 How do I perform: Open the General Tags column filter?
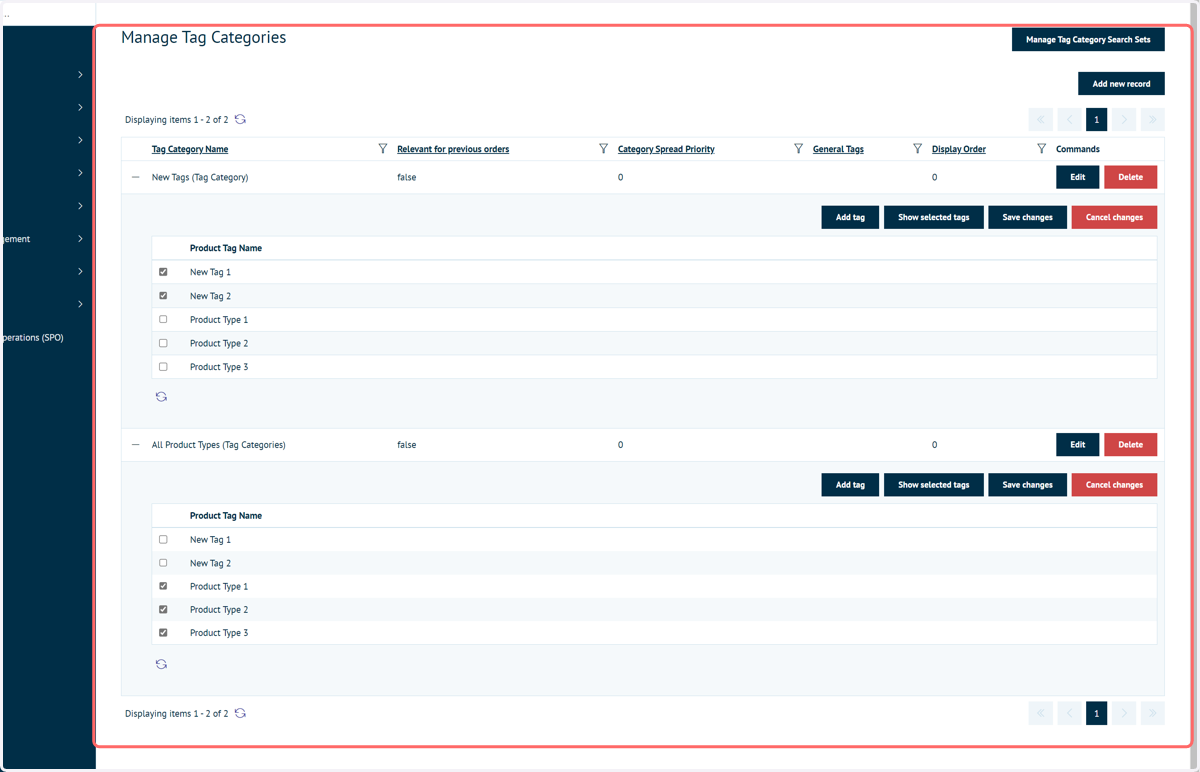[x=917, y=149]
